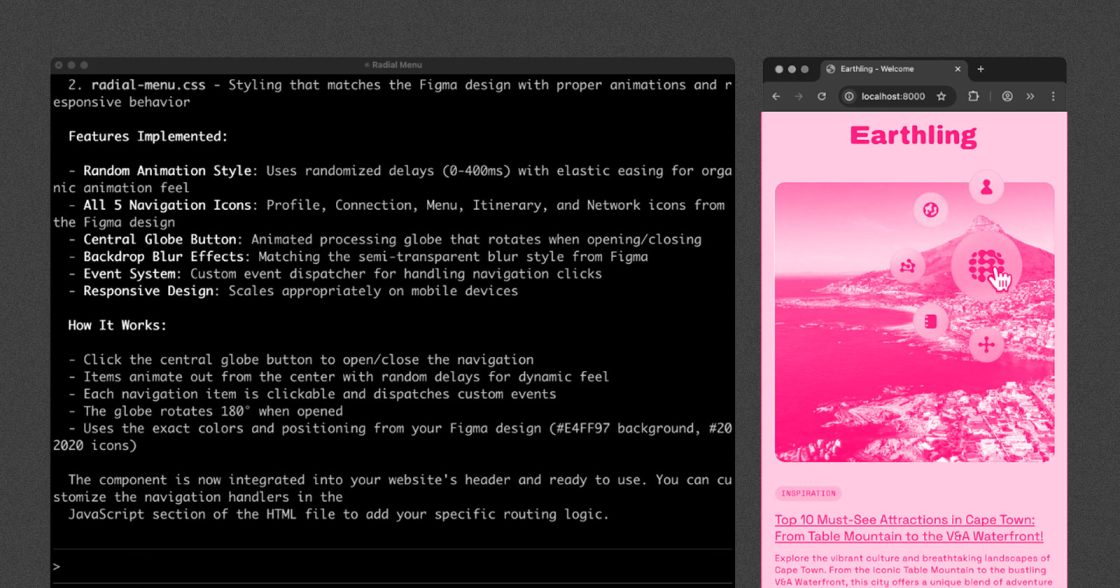Click the Chrome profile avatar icon
The image size is (1120, 588).
pyautogui.click(x=1007, y=96)
